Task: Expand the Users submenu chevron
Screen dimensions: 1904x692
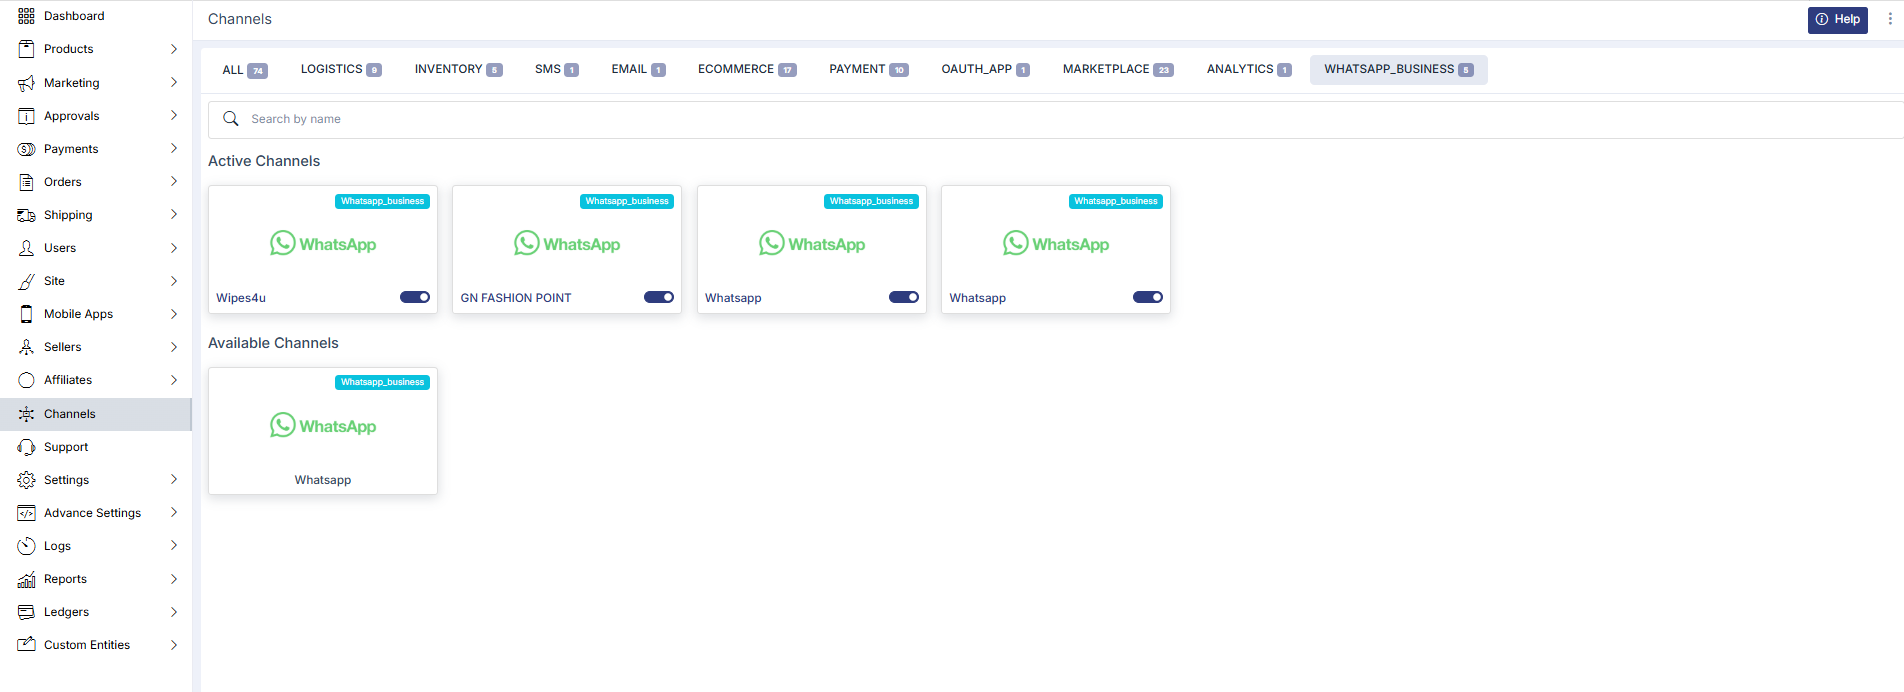Action: point(174,248)
